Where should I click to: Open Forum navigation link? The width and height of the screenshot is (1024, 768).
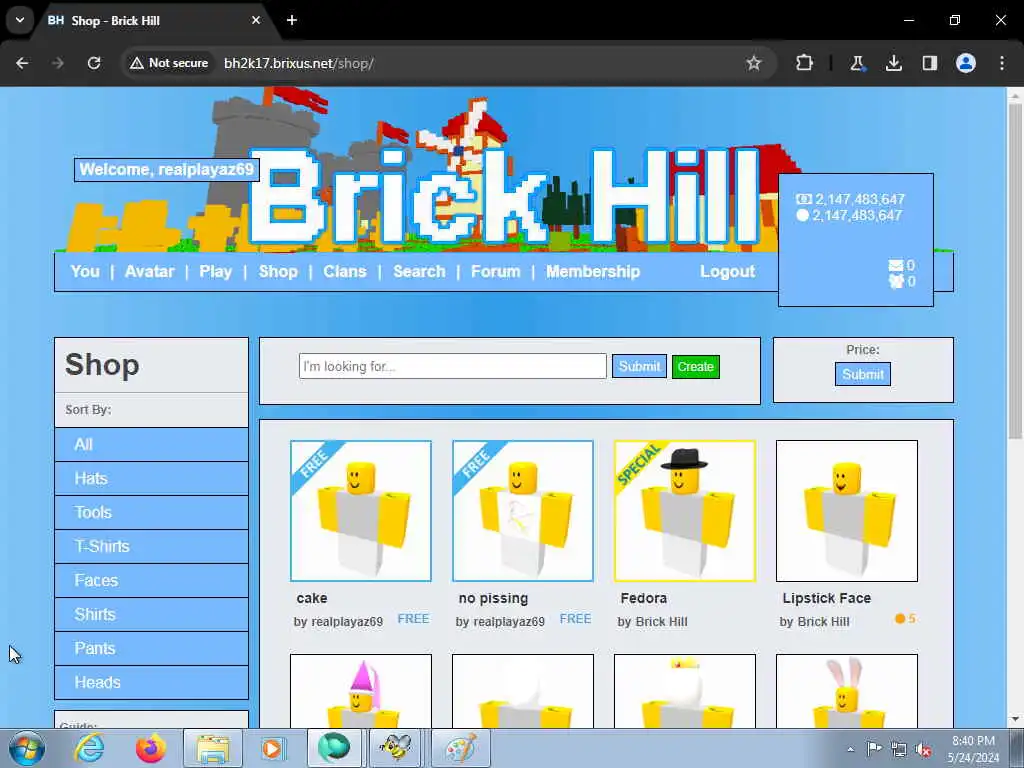point(496,272)
